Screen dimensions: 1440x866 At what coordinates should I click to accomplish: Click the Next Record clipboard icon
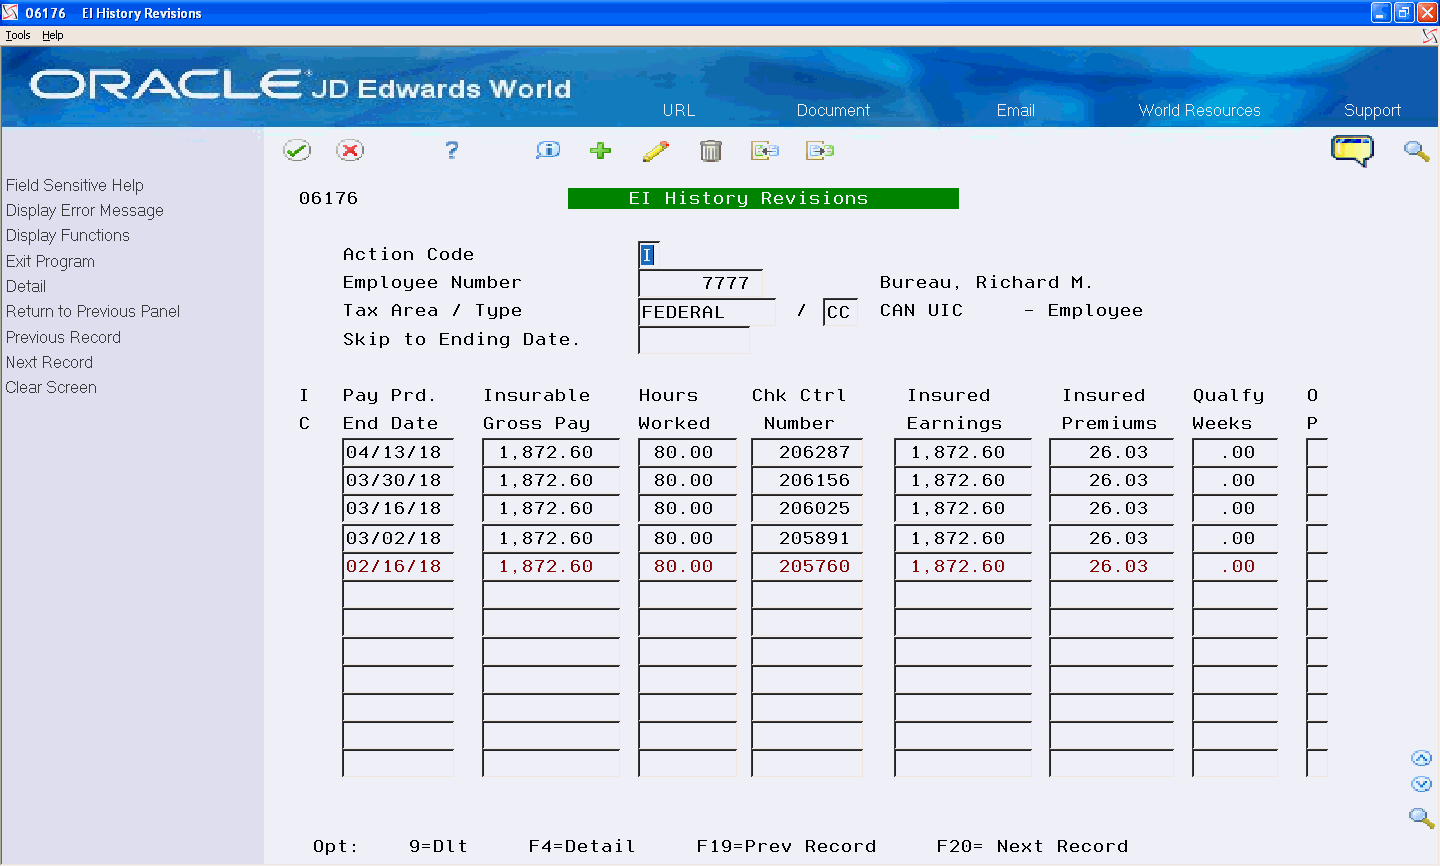(x=820, y=150)
